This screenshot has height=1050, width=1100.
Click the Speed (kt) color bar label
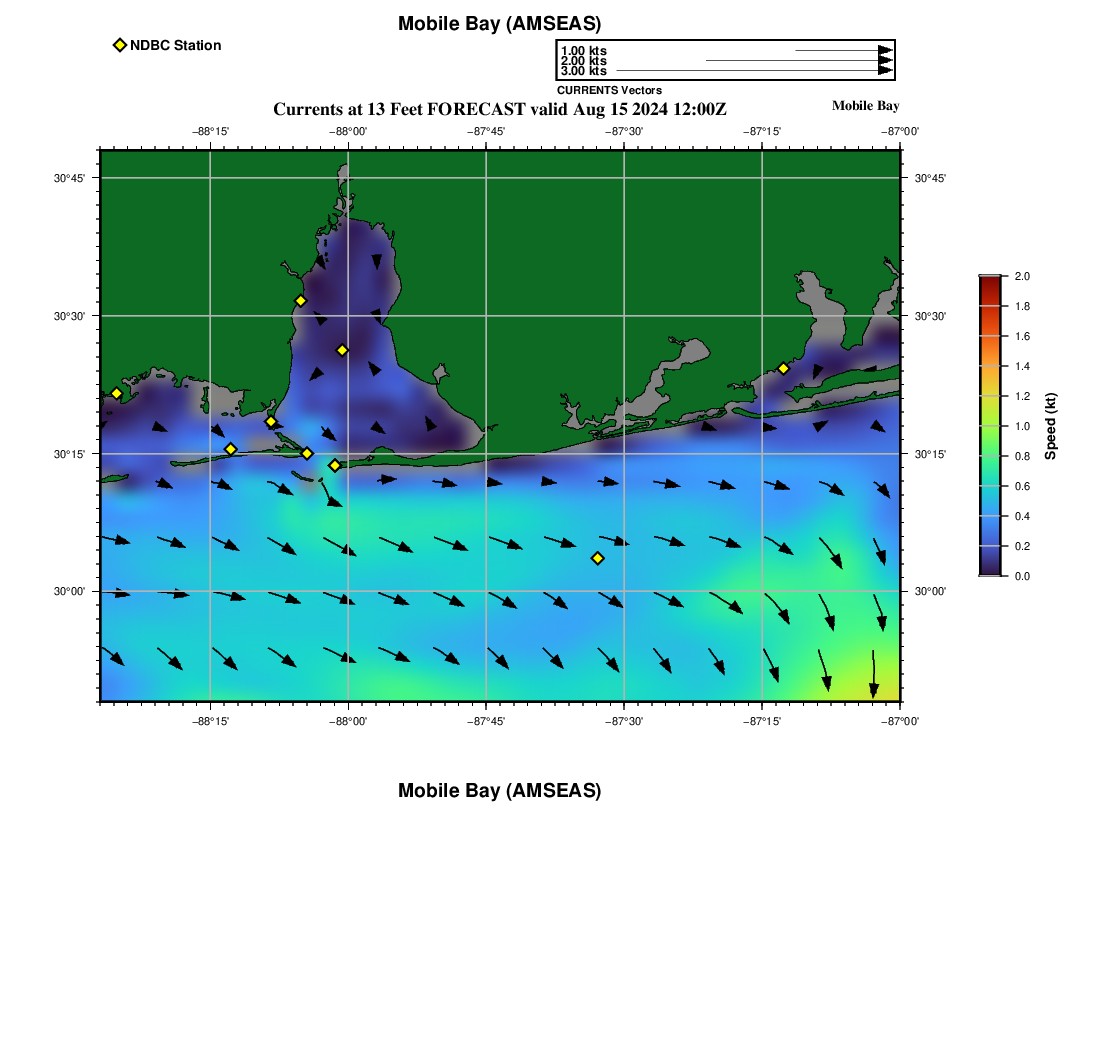click(x=1050, y=426)
